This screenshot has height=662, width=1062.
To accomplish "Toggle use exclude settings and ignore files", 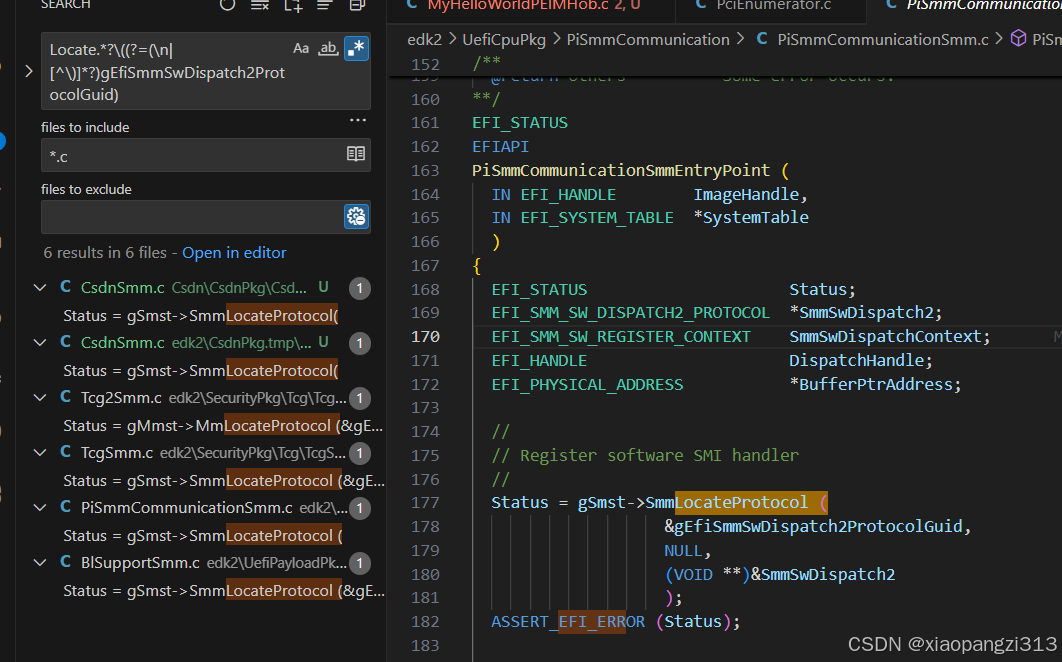I will (356, 216).
